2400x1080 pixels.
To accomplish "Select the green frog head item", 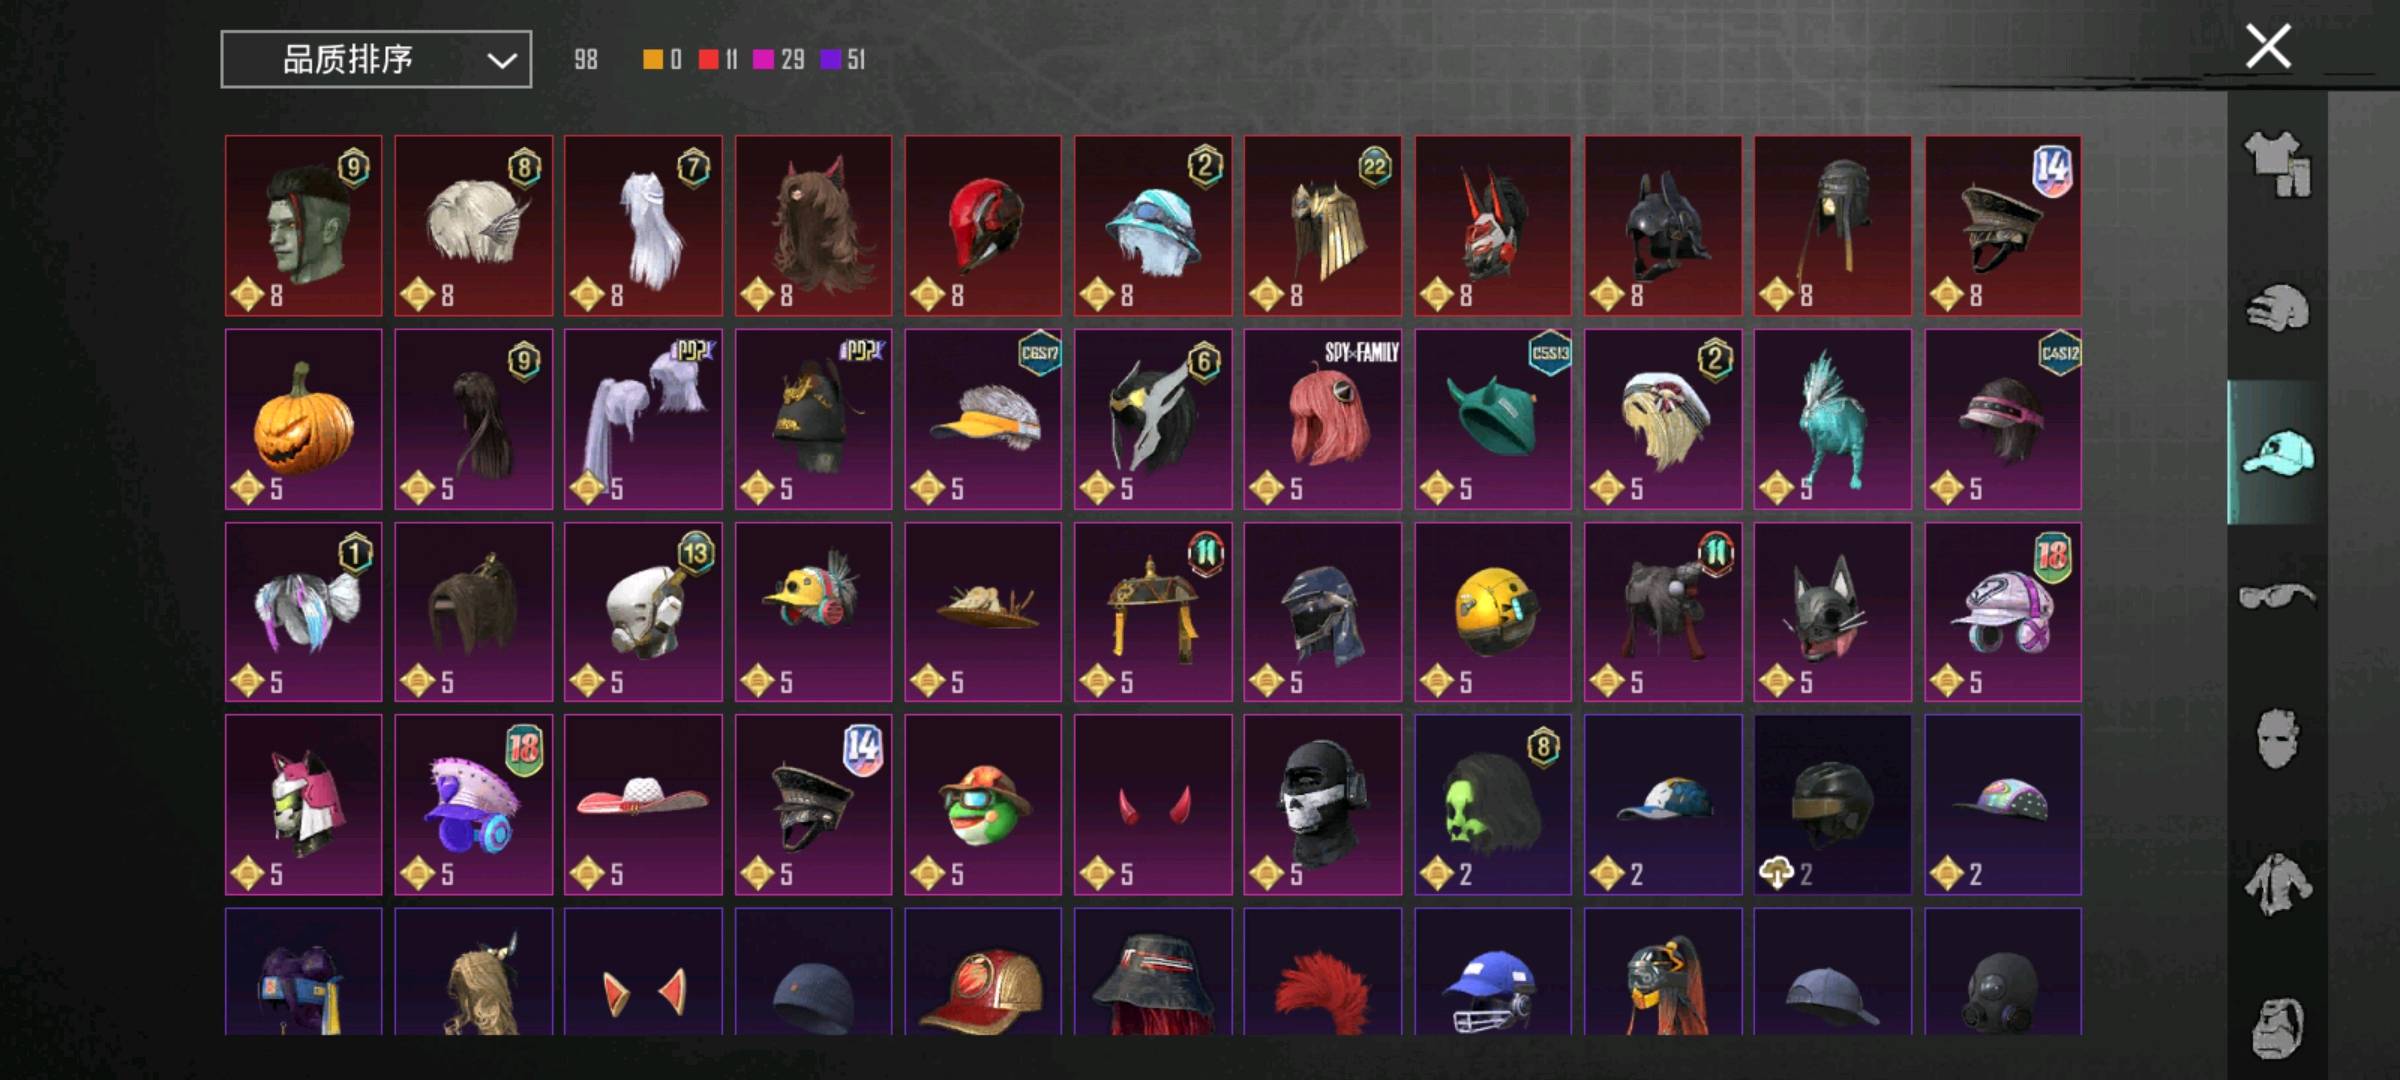I will [x=983, y=805].
